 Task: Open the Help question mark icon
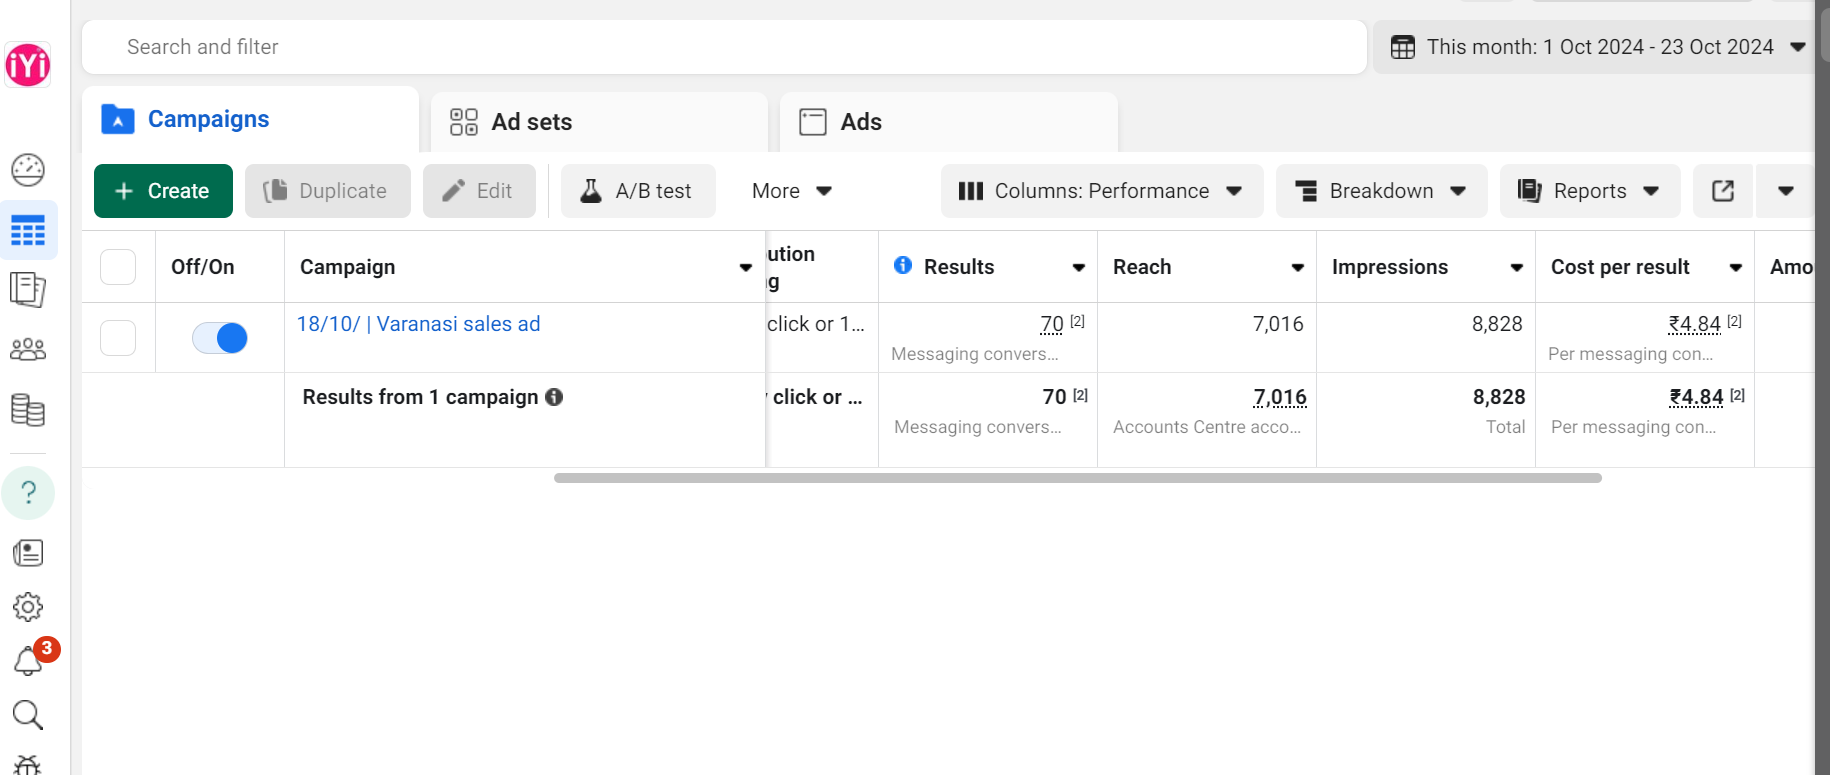pos(28,493)
